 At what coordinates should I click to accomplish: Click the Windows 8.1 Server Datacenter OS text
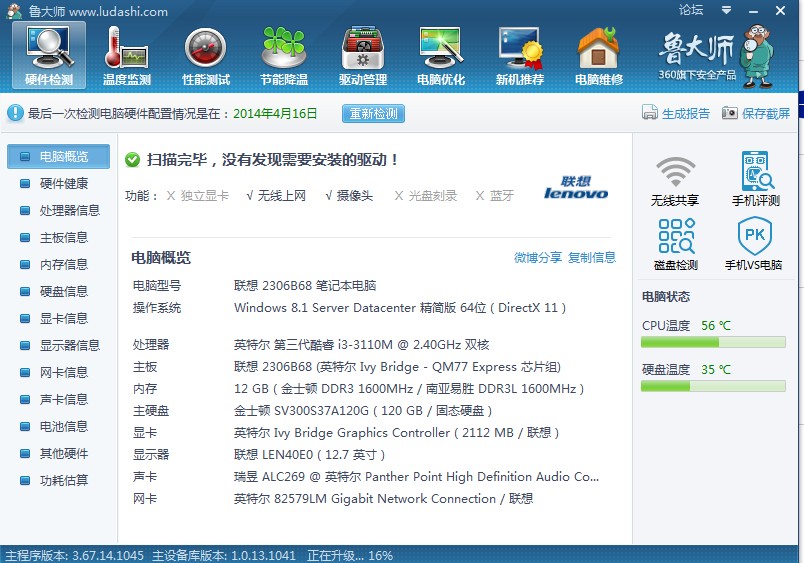pyautogui.click(x=400, y=308)
